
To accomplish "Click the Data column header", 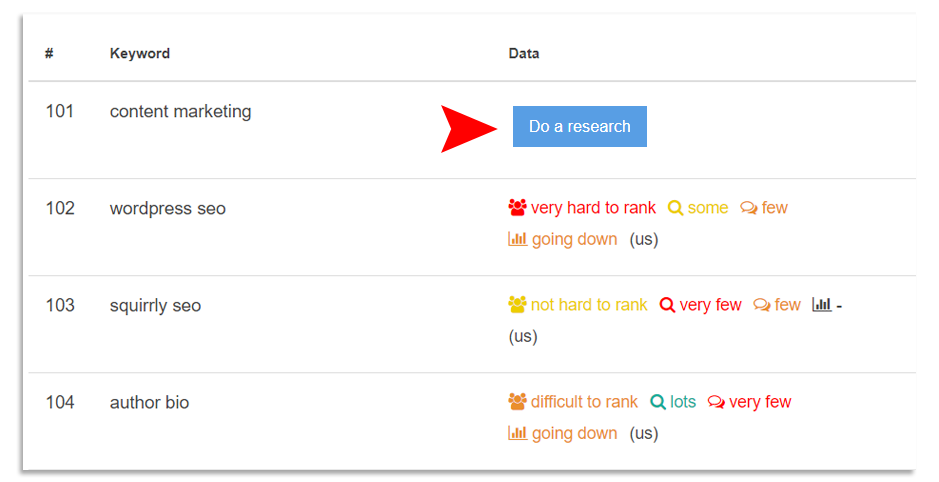I will [523, 53].
